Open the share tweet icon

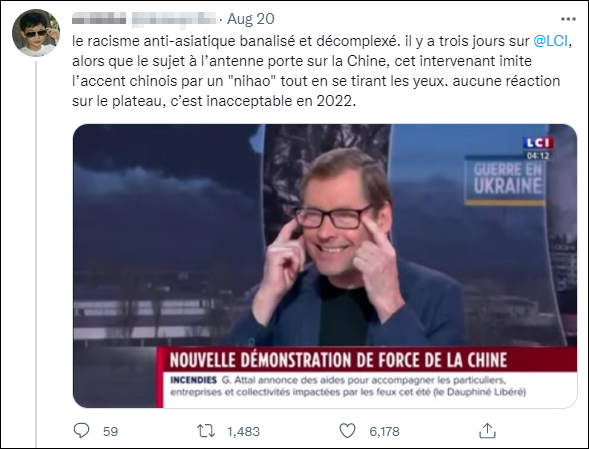point(487,431)
